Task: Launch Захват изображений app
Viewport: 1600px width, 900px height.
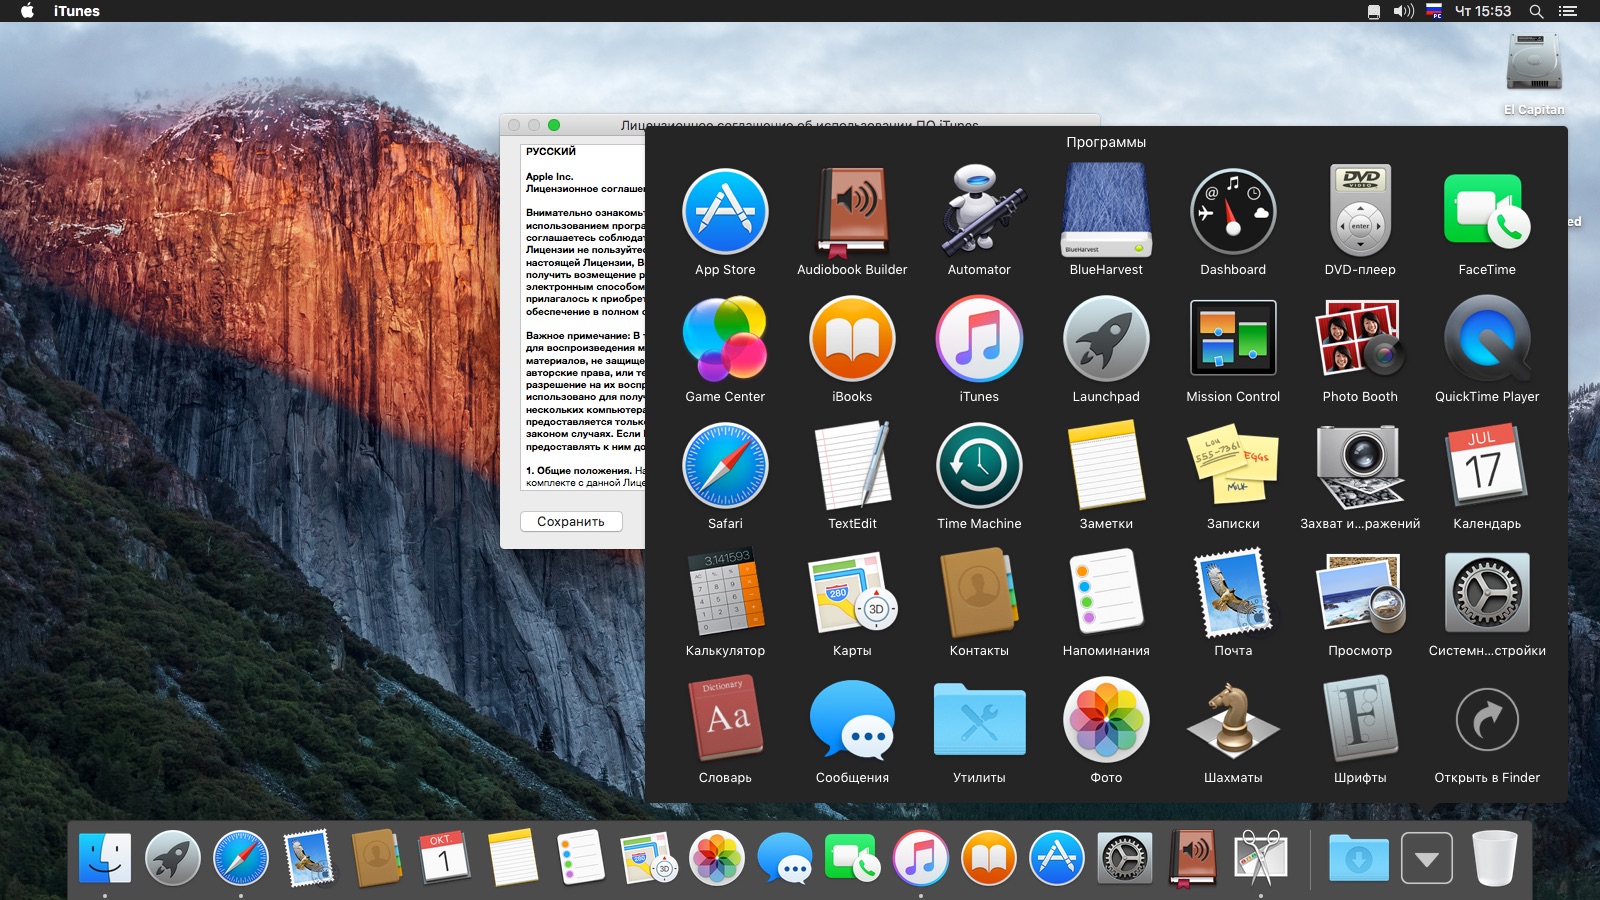Action: (x=1360, y=466)
